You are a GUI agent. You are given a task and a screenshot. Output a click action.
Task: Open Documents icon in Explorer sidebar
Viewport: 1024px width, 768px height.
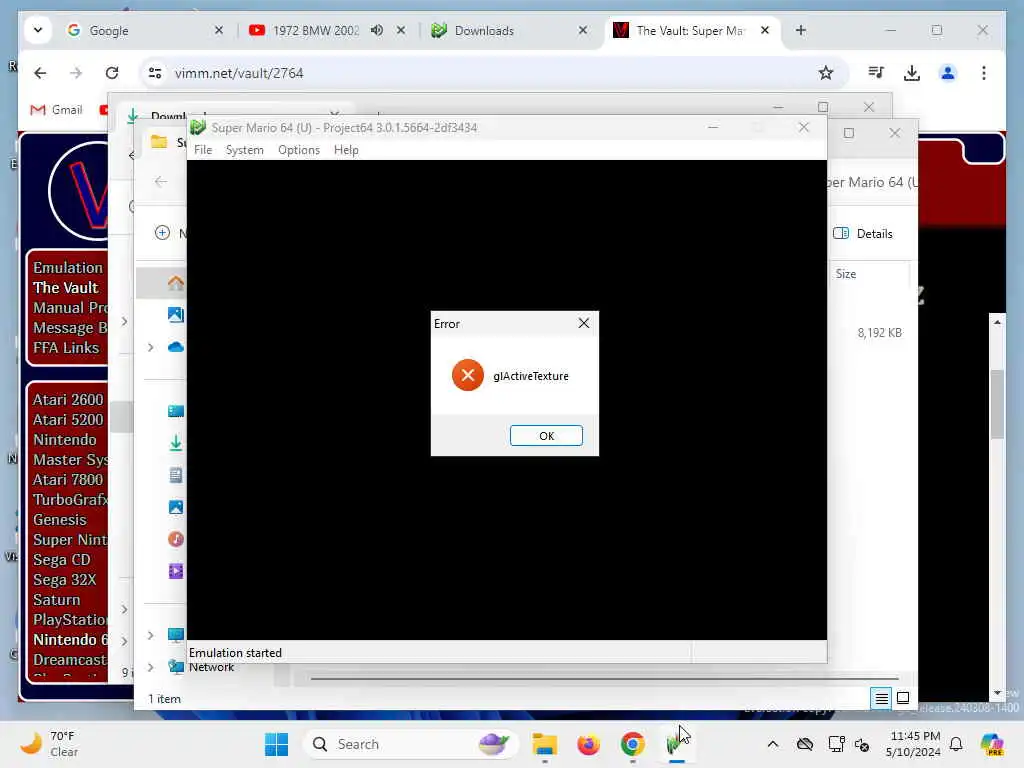[x=176, y=475]
